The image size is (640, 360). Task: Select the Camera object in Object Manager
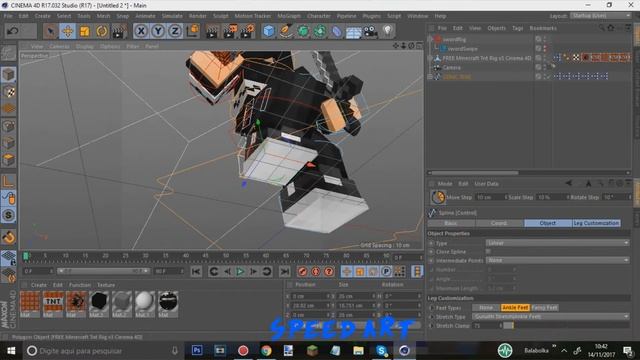(451, 67)
